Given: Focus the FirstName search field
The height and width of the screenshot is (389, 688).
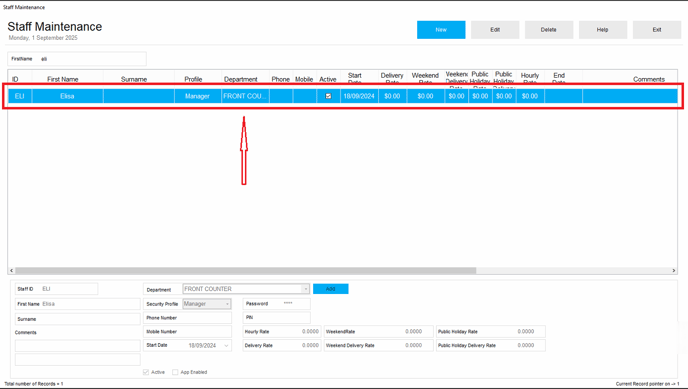Looking at the screenshot, I should [x=77, y=59].
